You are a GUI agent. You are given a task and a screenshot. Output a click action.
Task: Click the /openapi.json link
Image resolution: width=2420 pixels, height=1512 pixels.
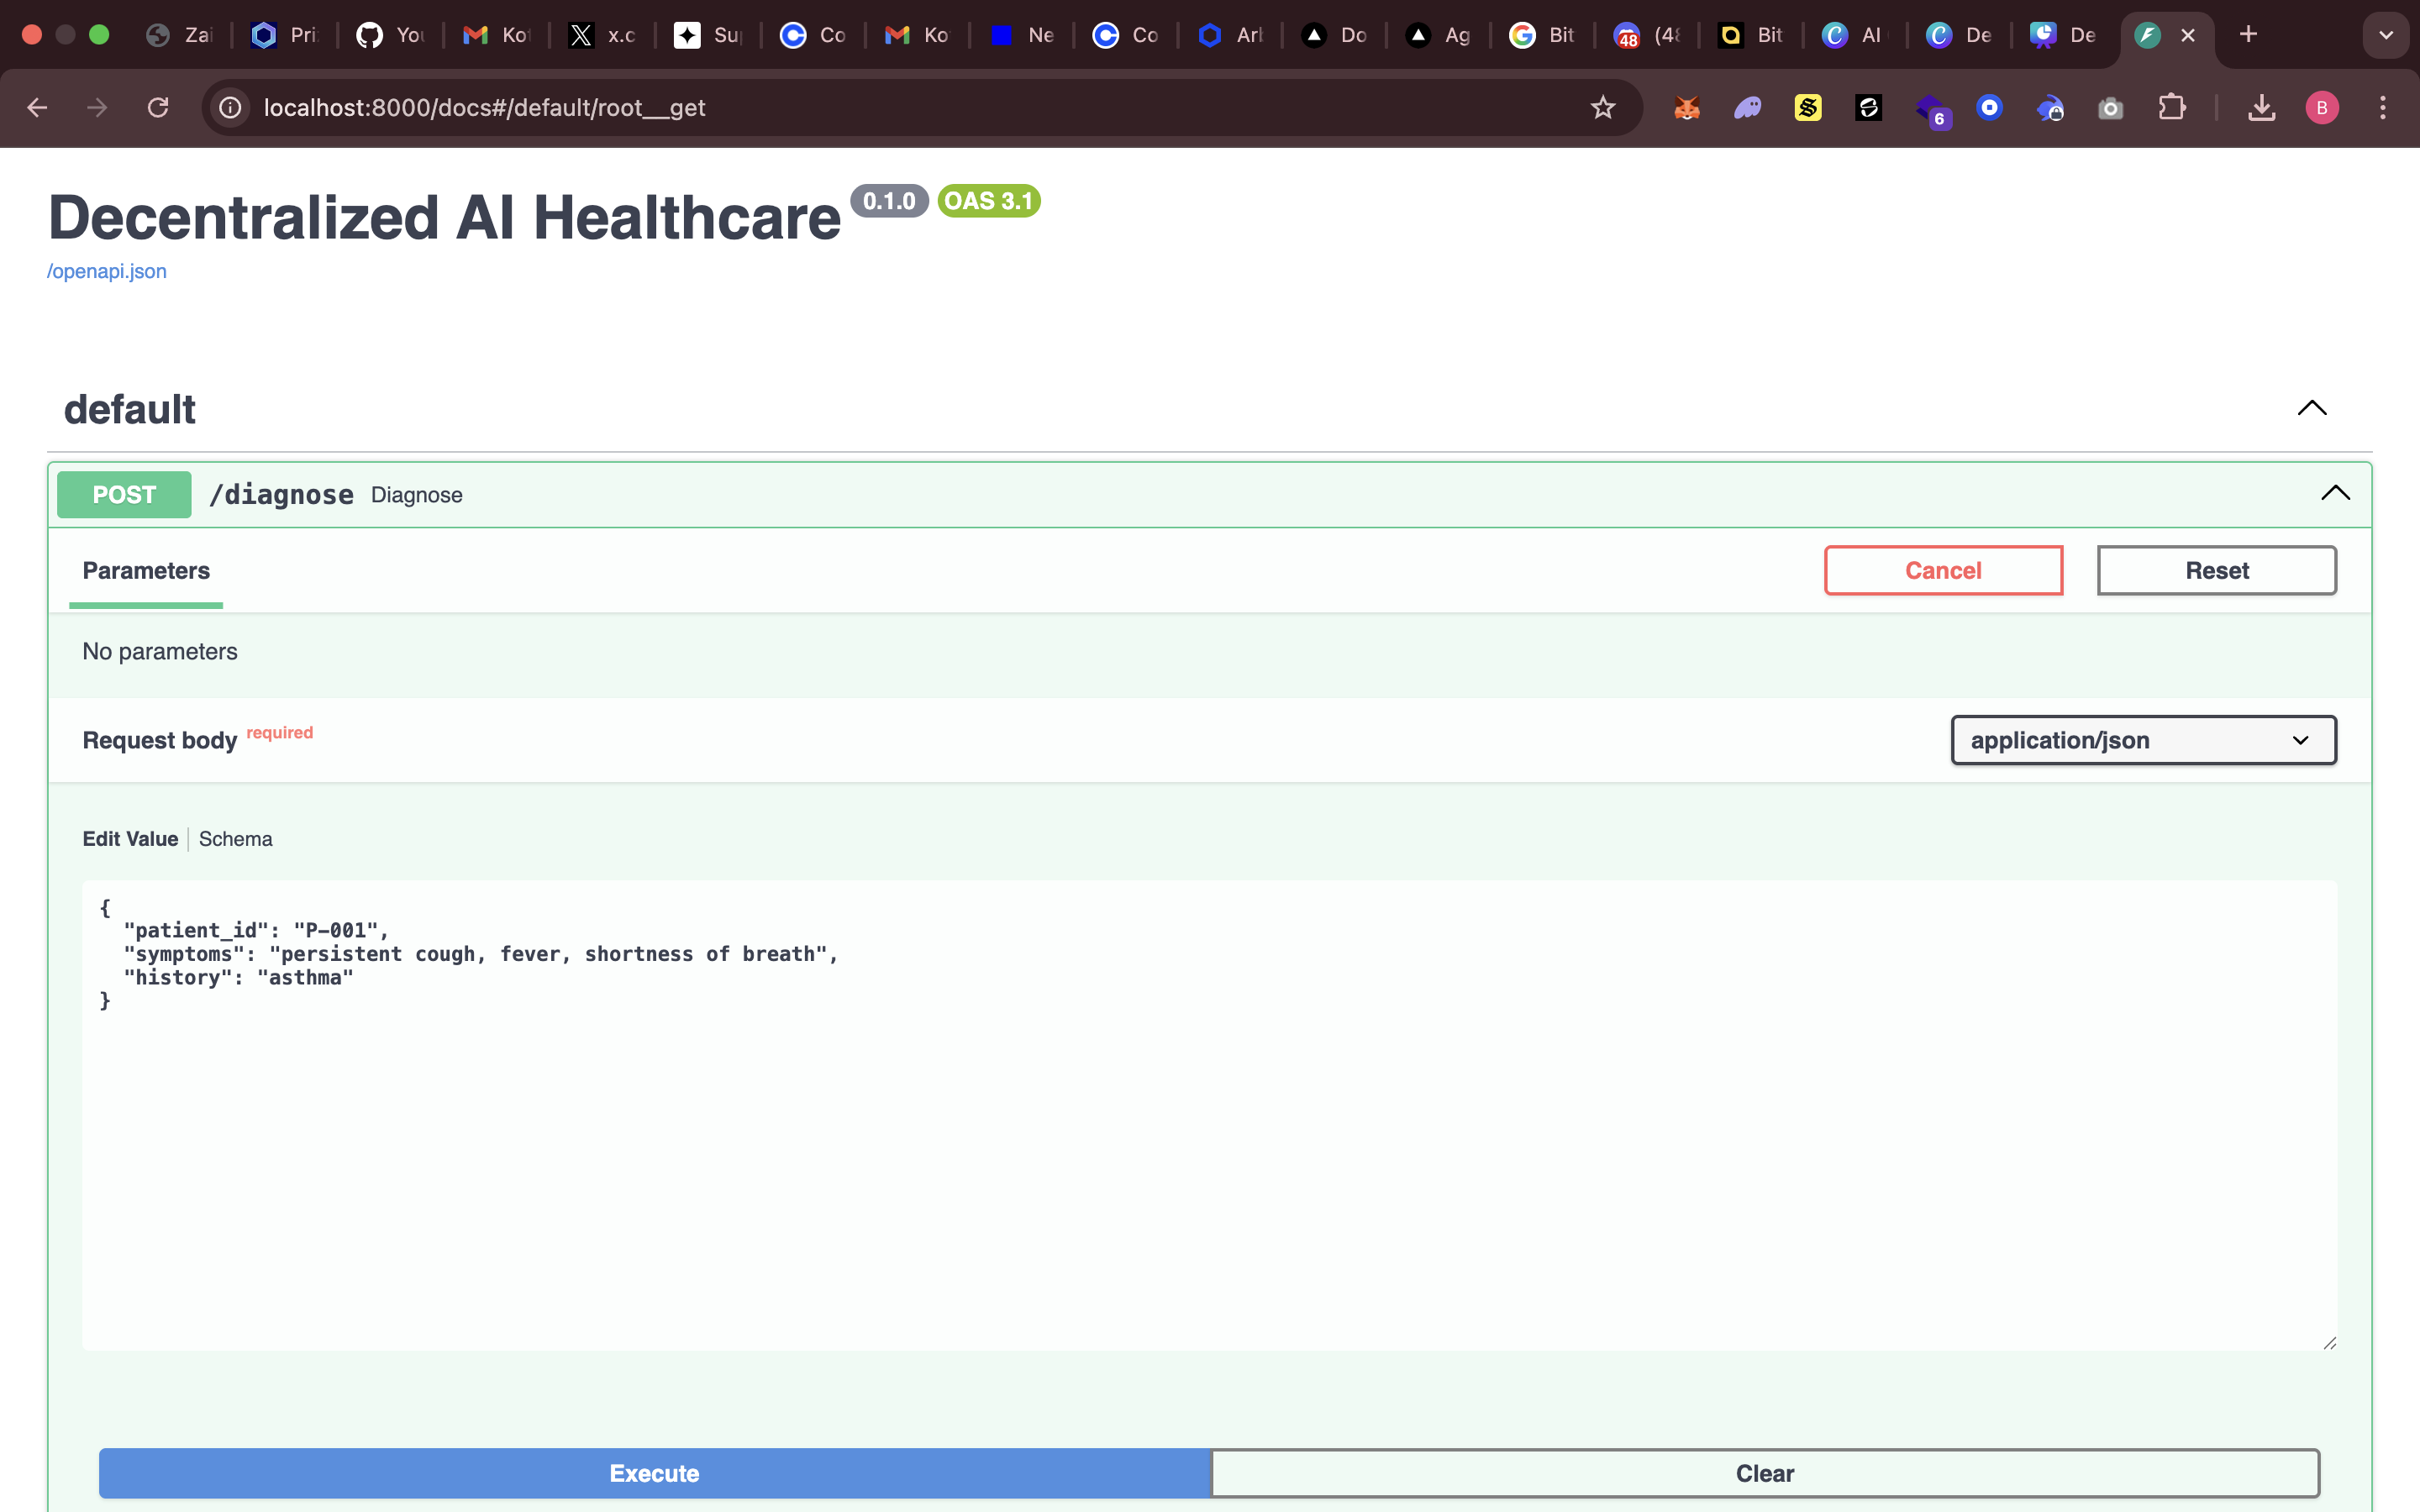click(107, 271)
